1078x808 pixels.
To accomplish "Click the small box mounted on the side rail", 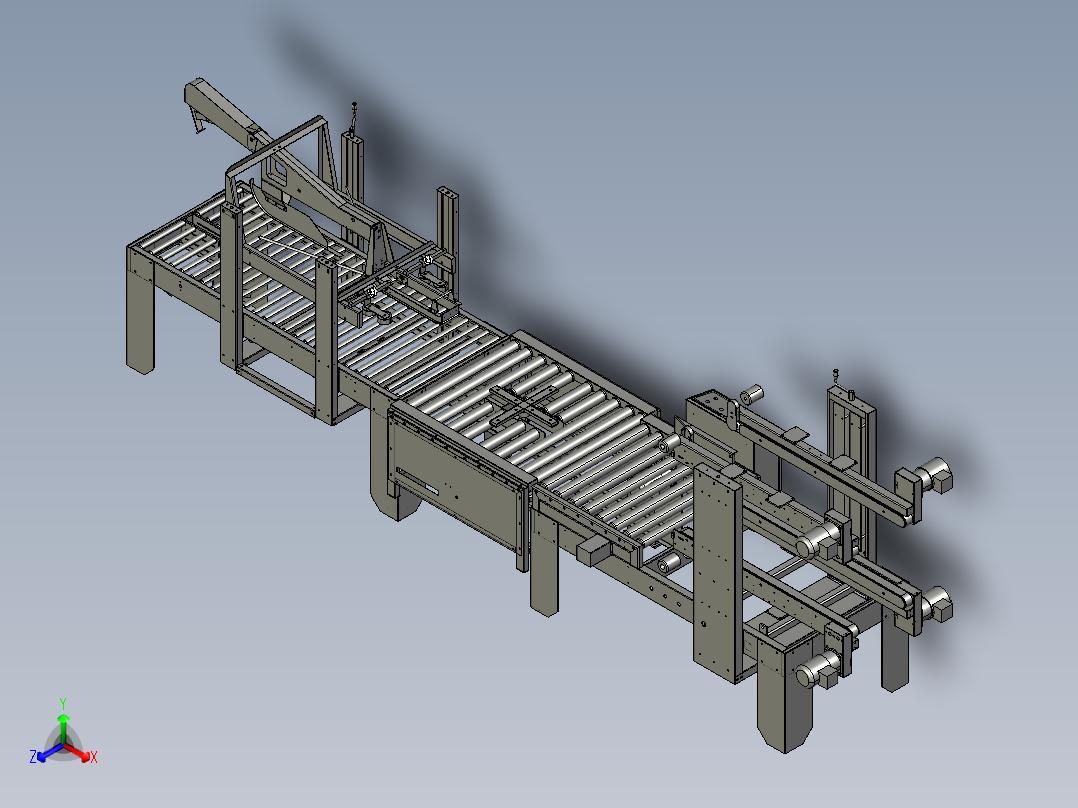I will [x=594, y=552].
